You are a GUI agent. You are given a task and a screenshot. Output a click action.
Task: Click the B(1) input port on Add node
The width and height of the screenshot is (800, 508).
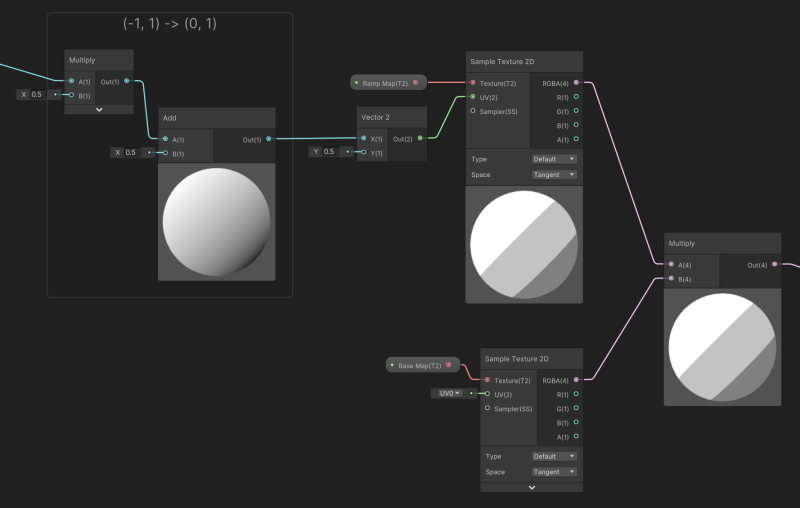[x=165, y=153]
